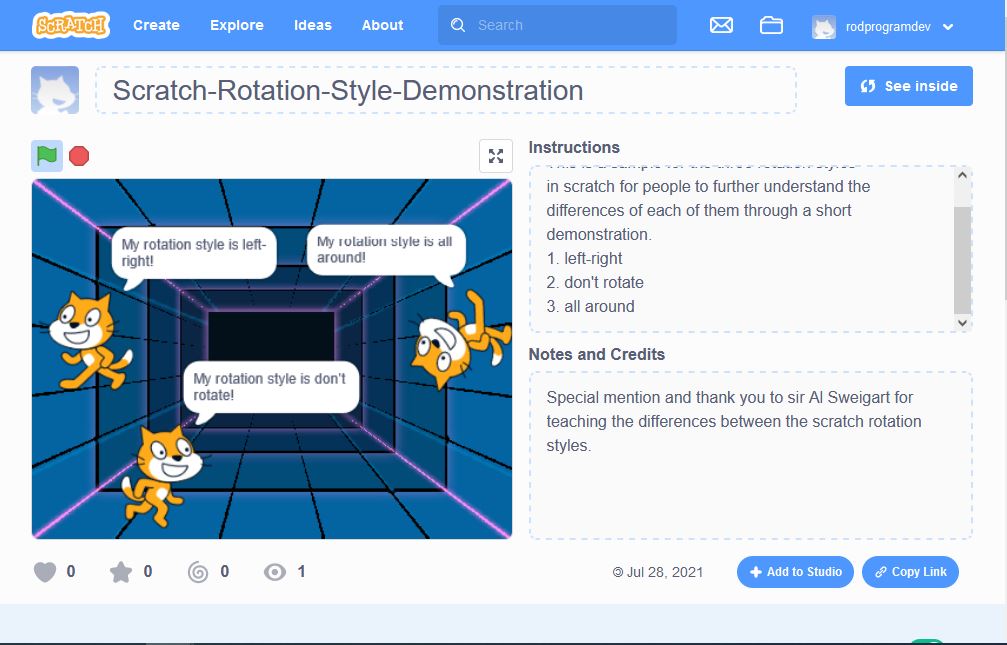
Task: Click Instructions scrollbar up arrow
Action: [x=962, y=175]
